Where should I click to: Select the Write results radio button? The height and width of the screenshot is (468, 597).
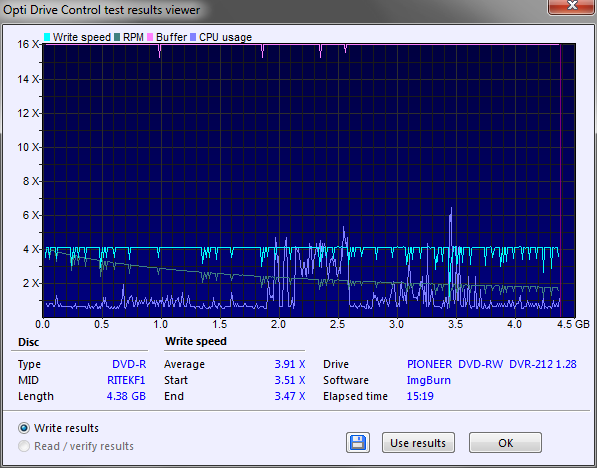pyautogui.click(x=24, y=428)
